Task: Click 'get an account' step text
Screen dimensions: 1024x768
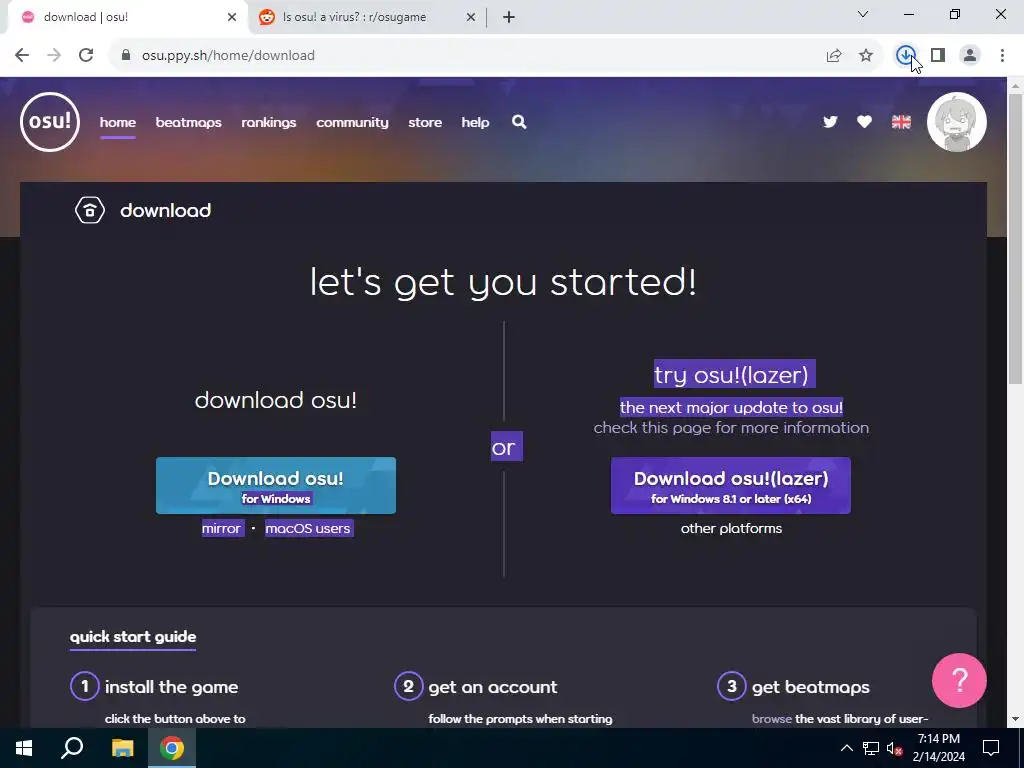Action: pyautogui.click(x=493, y=687)
